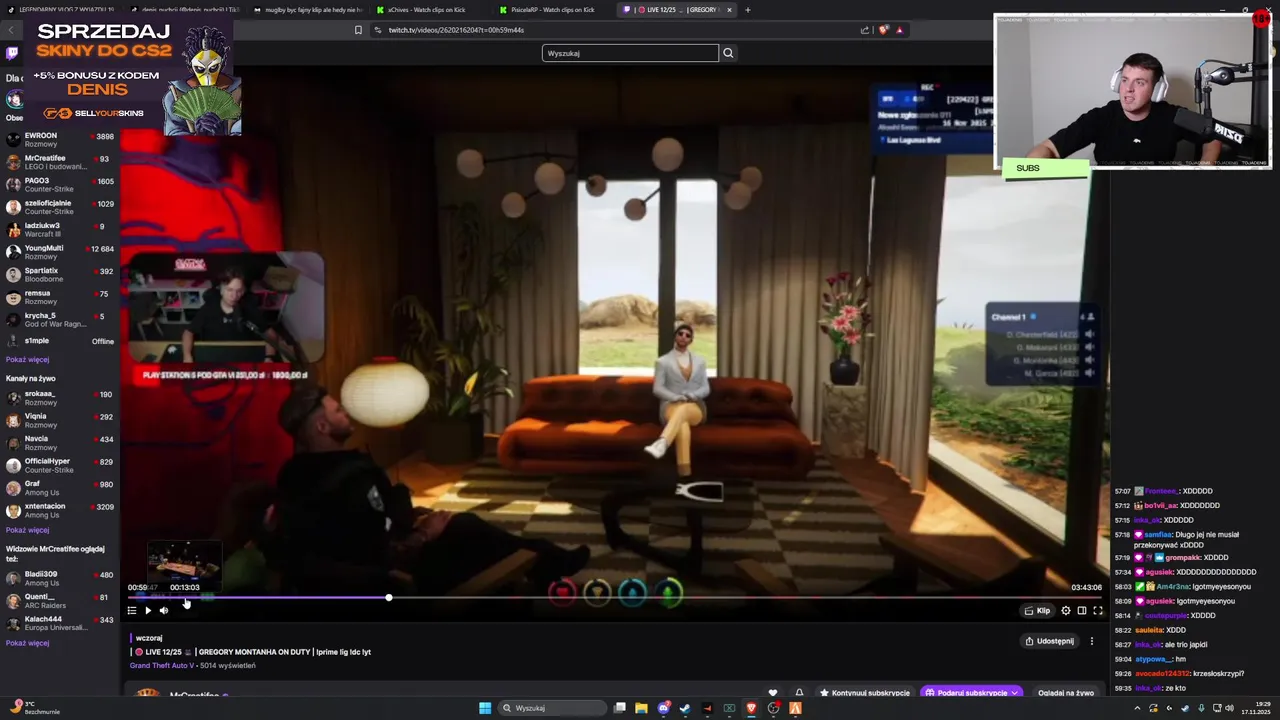This screenshot has width=1280, height=720.
Task: Open Kalach444 Europa Universalis channel
Action: coord(60,623)
